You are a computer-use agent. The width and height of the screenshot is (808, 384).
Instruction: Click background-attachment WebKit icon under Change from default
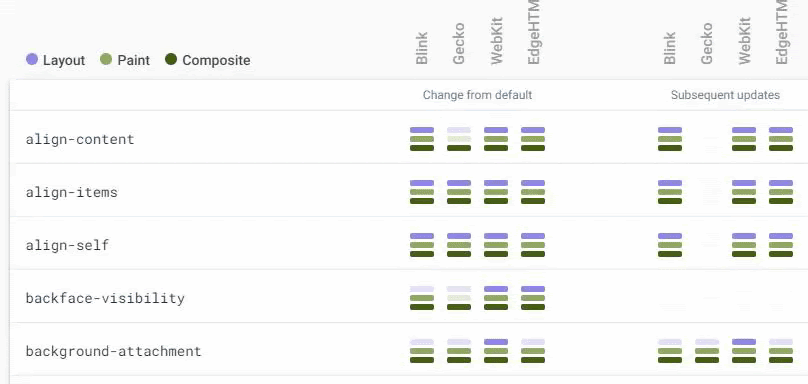click(496, 352)
